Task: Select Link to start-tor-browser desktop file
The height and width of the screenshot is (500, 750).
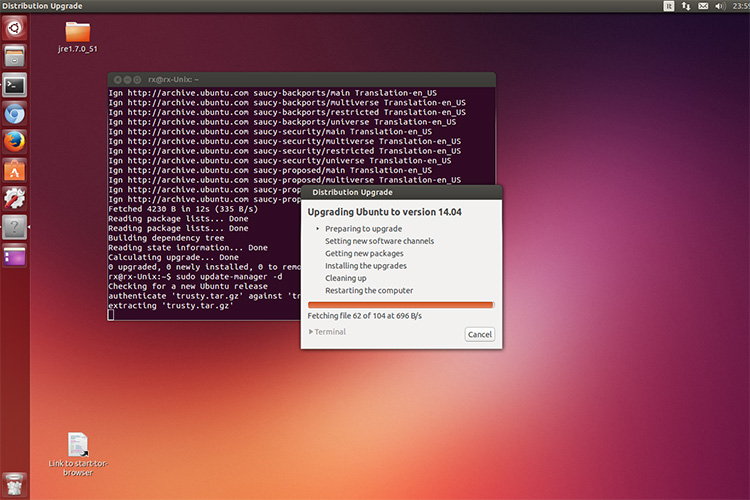Action: 78,455
